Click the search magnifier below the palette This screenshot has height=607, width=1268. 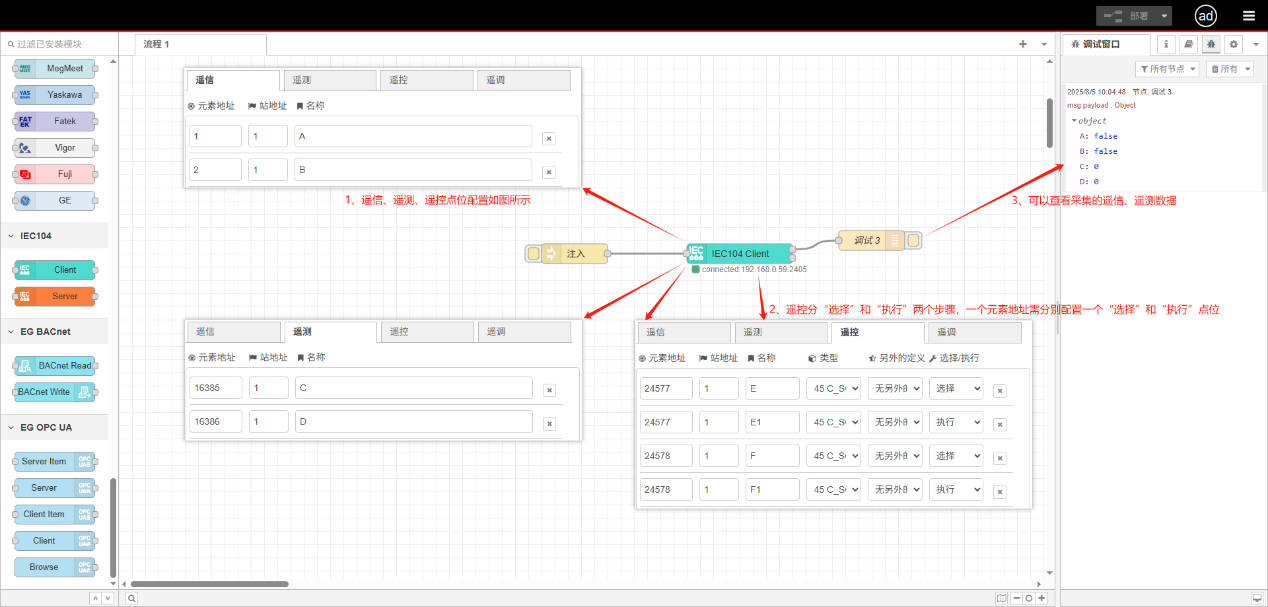[x=131, y=598]
